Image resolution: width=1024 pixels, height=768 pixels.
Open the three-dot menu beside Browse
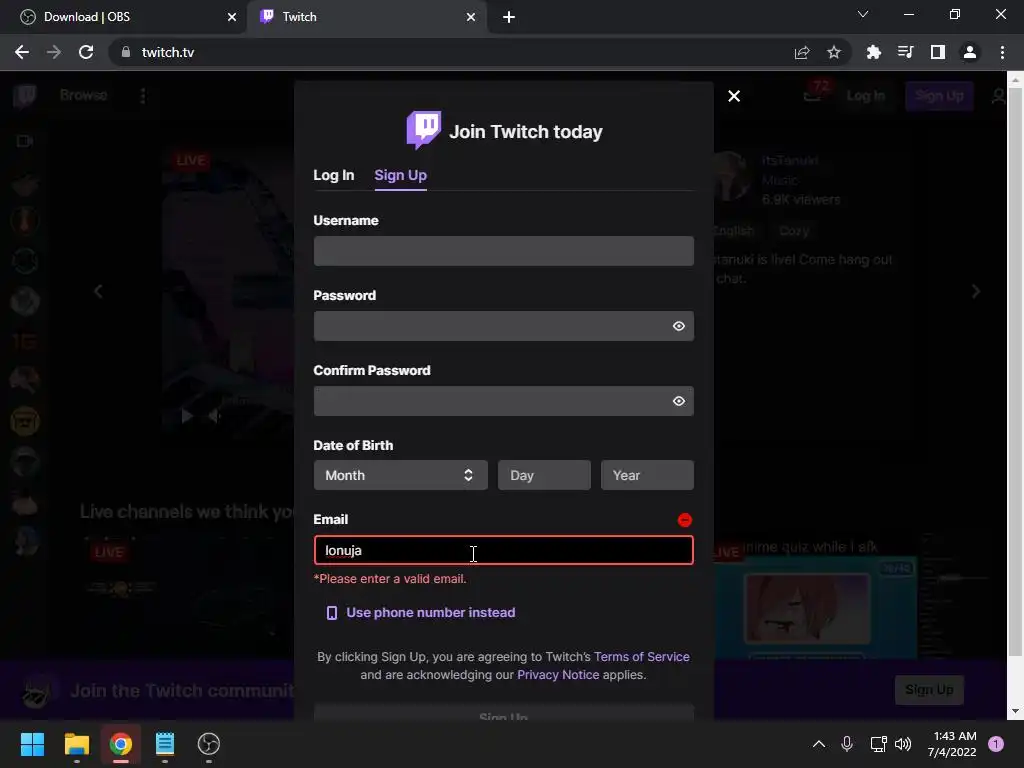pos(143,96)
